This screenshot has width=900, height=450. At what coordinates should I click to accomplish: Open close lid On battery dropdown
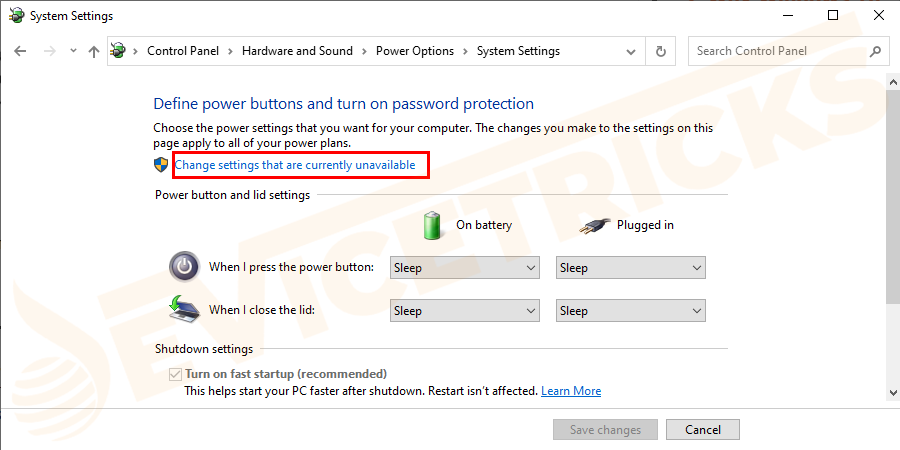pos(464,310)
